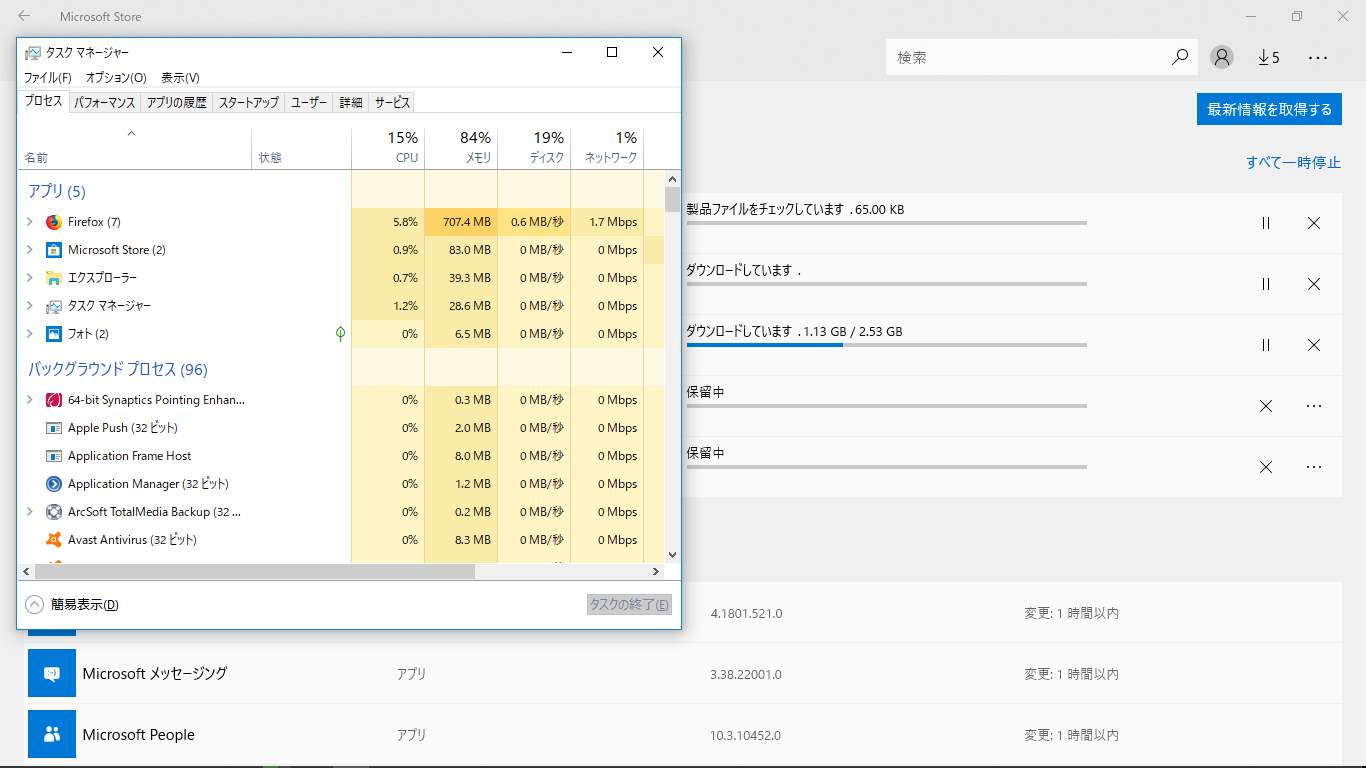
Task: Click the エクスプローラー process icon
Action: tap(54, 278)
